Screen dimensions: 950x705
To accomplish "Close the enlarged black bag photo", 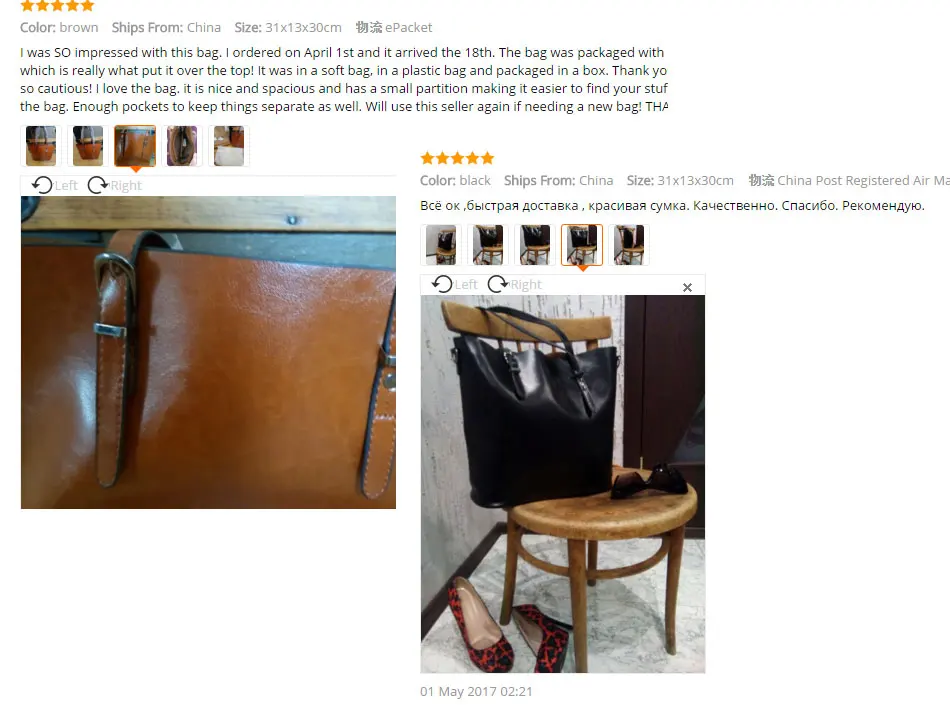I will 687,287.
